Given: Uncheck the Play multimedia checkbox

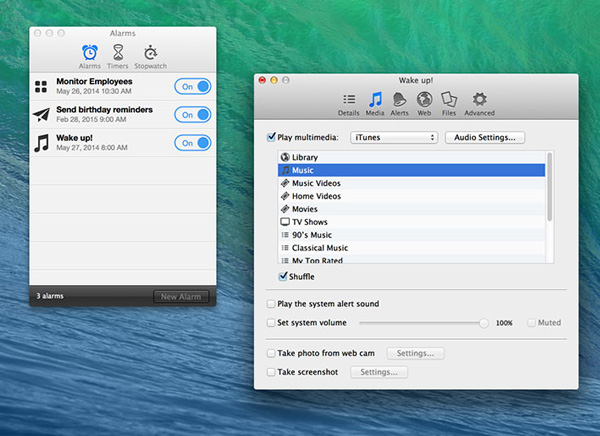Looking at the screenshot, I should (x=271, y=137).
